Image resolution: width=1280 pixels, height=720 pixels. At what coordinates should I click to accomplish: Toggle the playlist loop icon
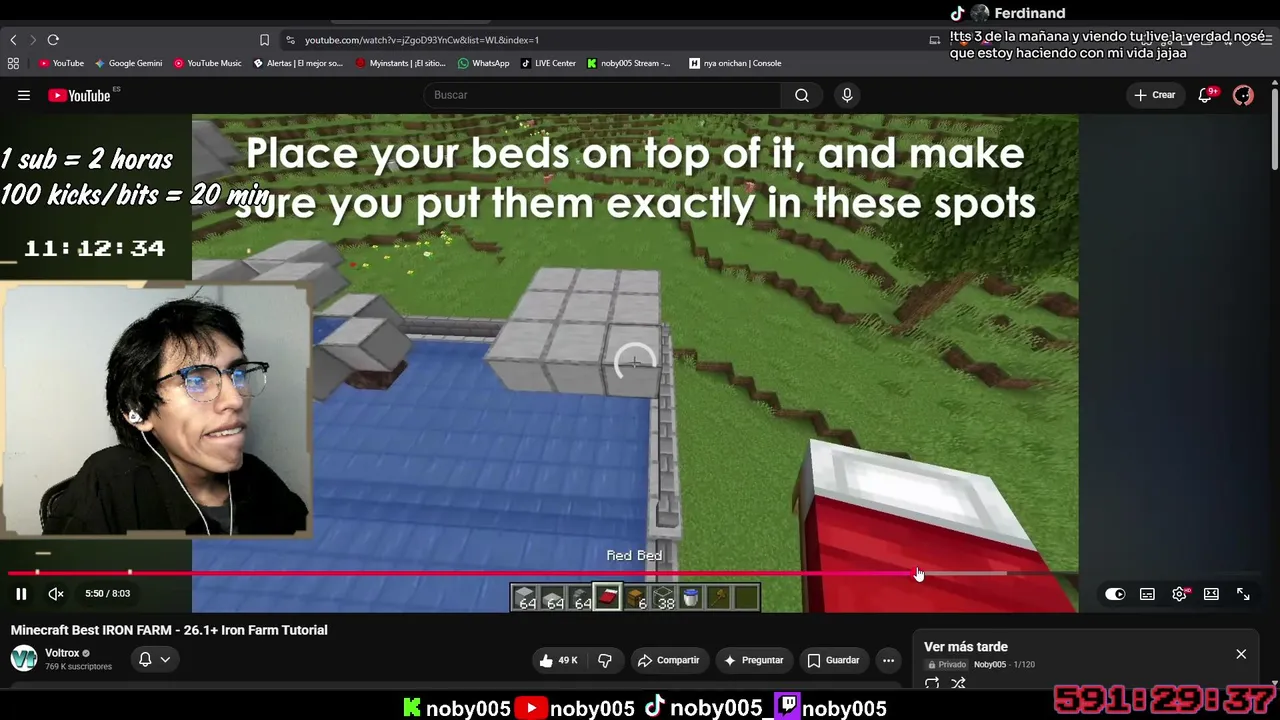point(932,684)
